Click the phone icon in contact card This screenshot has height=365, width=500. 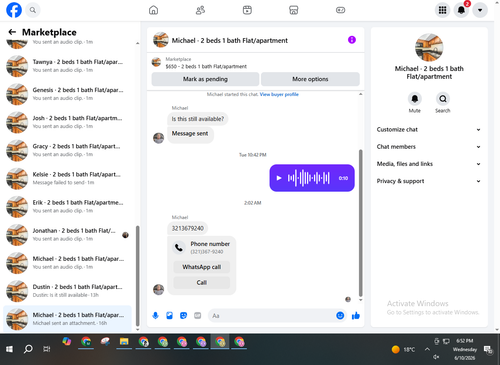click(x=179, y=248)
